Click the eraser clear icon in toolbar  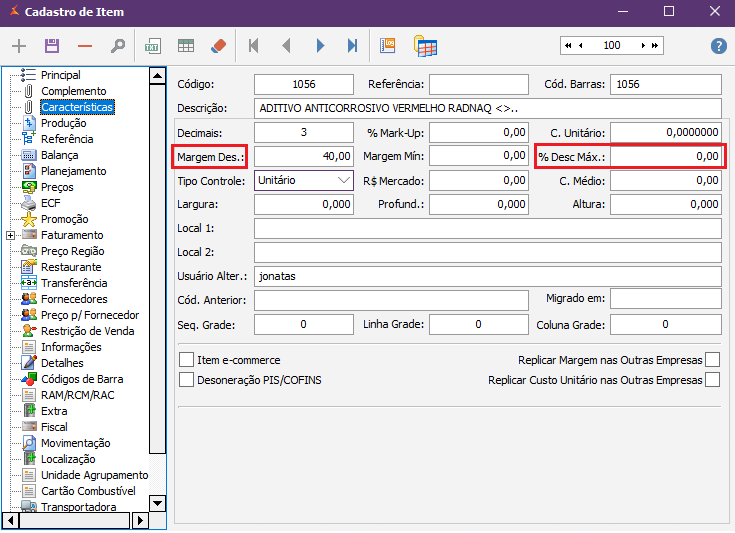click(x=218, y=46)
